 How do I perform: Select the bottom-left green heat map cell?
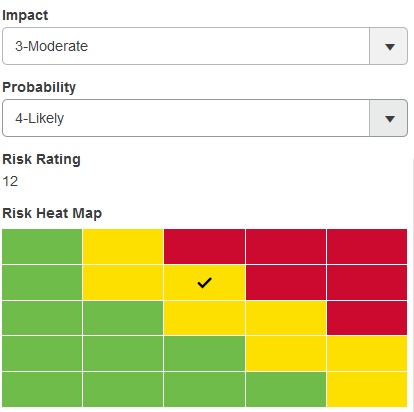point(42,389)
